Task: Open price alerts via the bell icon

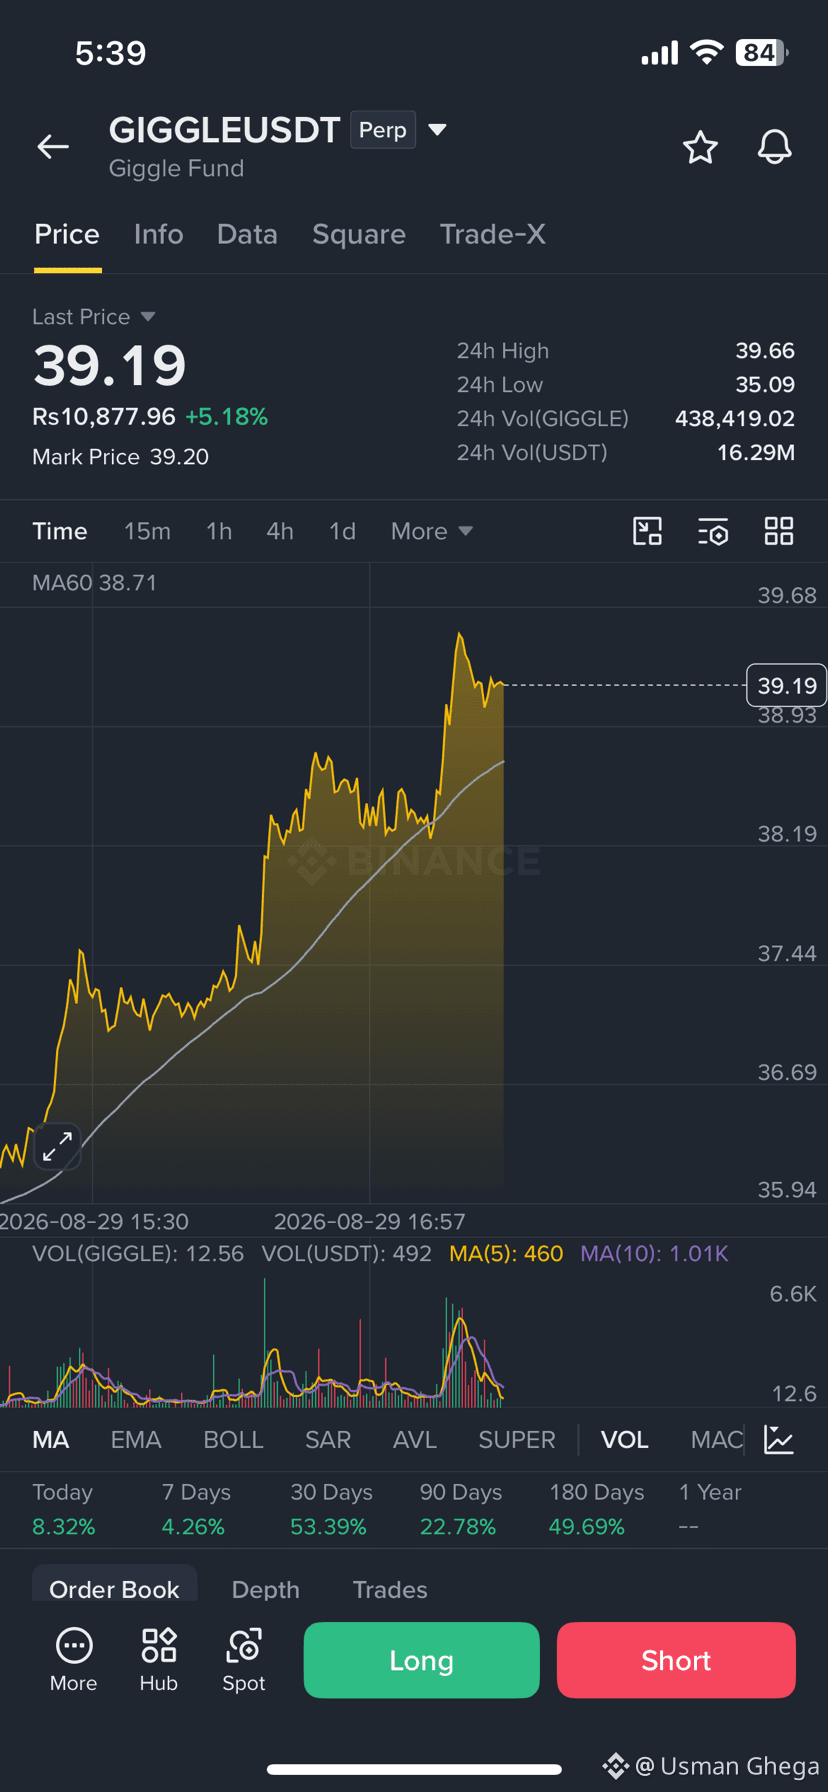Action: (774, 147)
